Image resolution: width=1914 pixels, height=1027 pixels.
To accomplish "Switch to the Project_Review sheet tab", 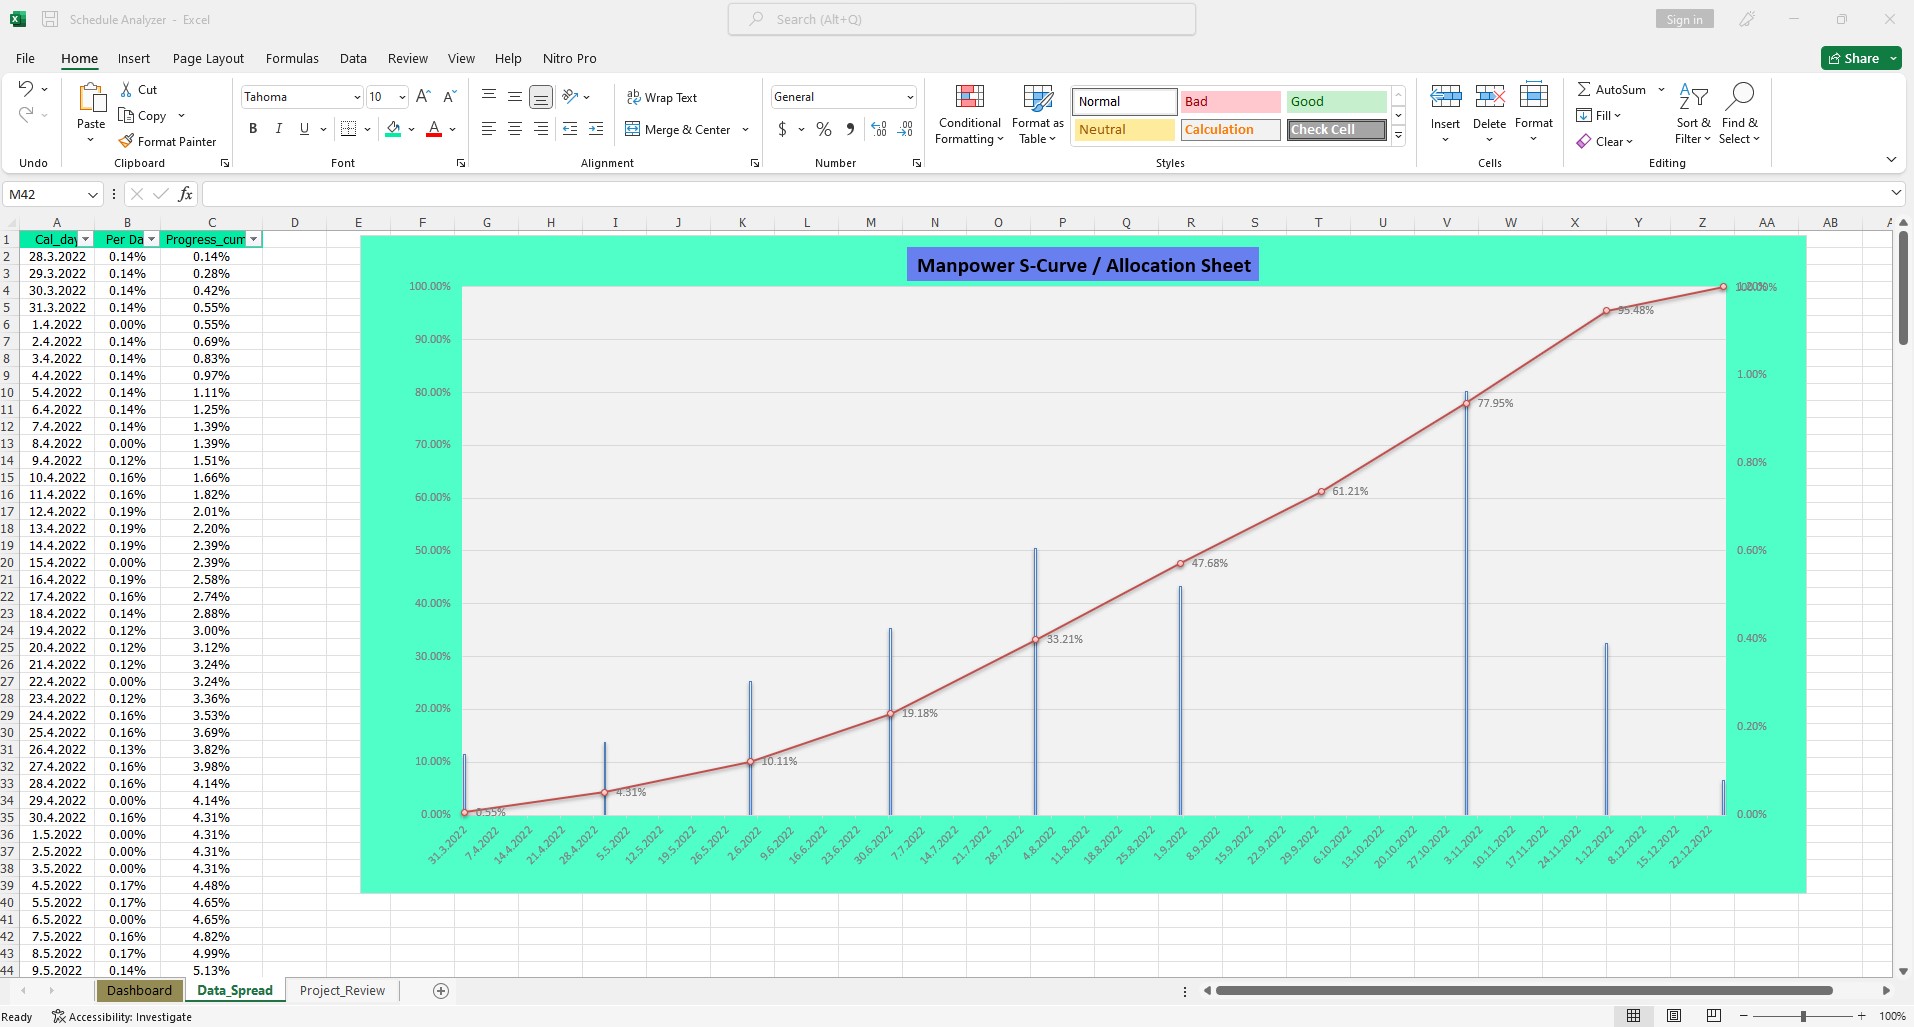I will point(342,990).
